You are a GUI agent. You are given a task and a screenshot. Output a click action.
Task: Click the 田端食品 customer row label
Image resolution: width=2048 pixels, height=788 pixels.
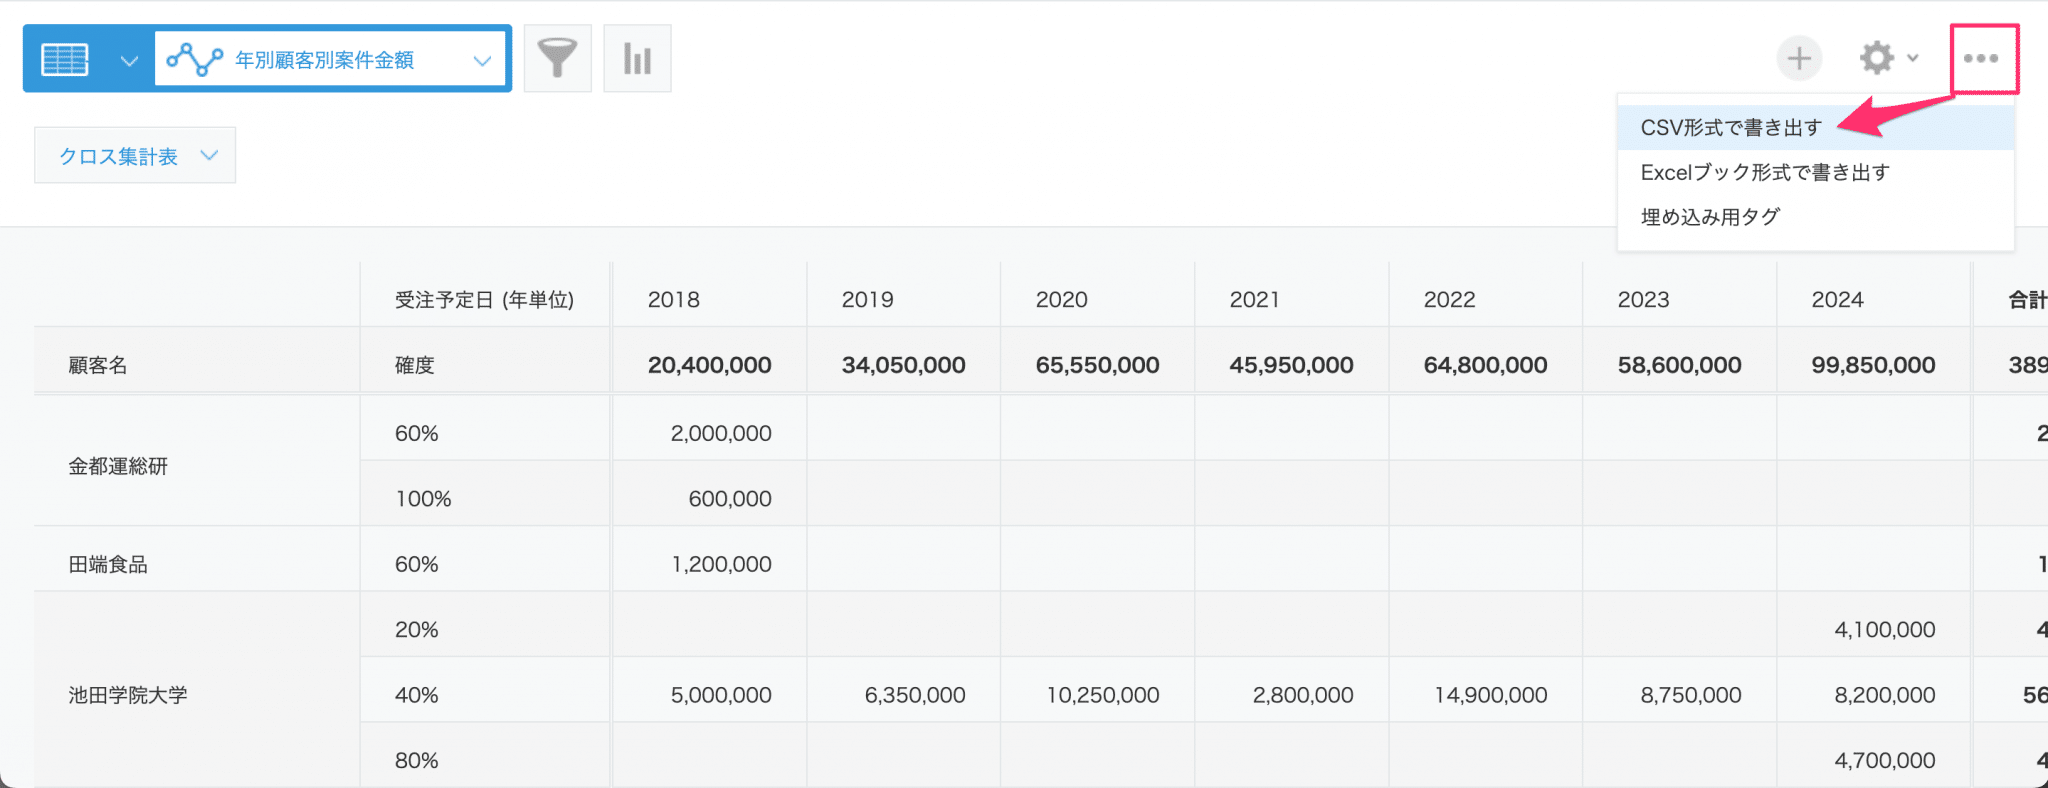tap(108, 564)
